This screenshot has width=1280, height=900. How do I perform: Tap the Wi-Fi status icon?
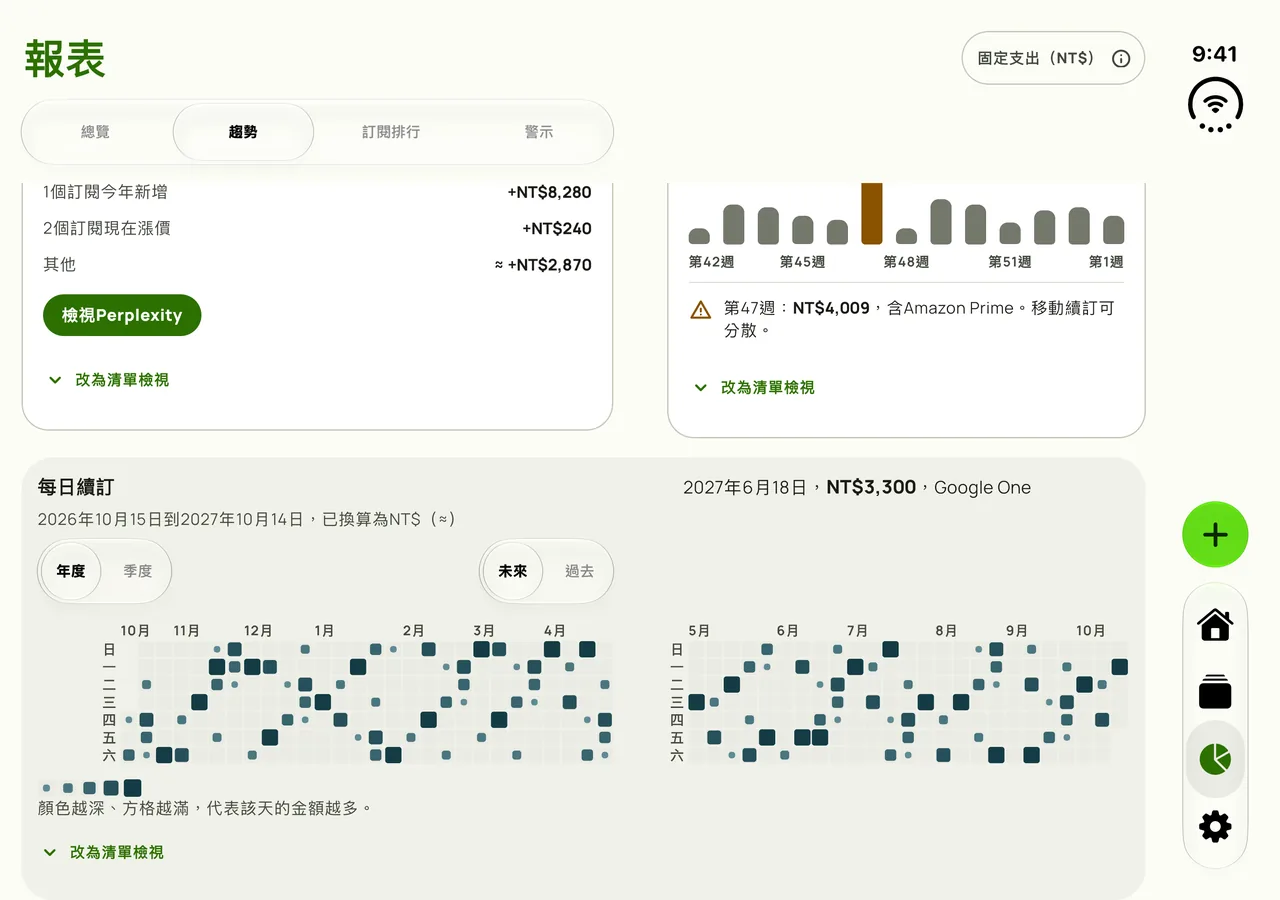click(1215, 104)
